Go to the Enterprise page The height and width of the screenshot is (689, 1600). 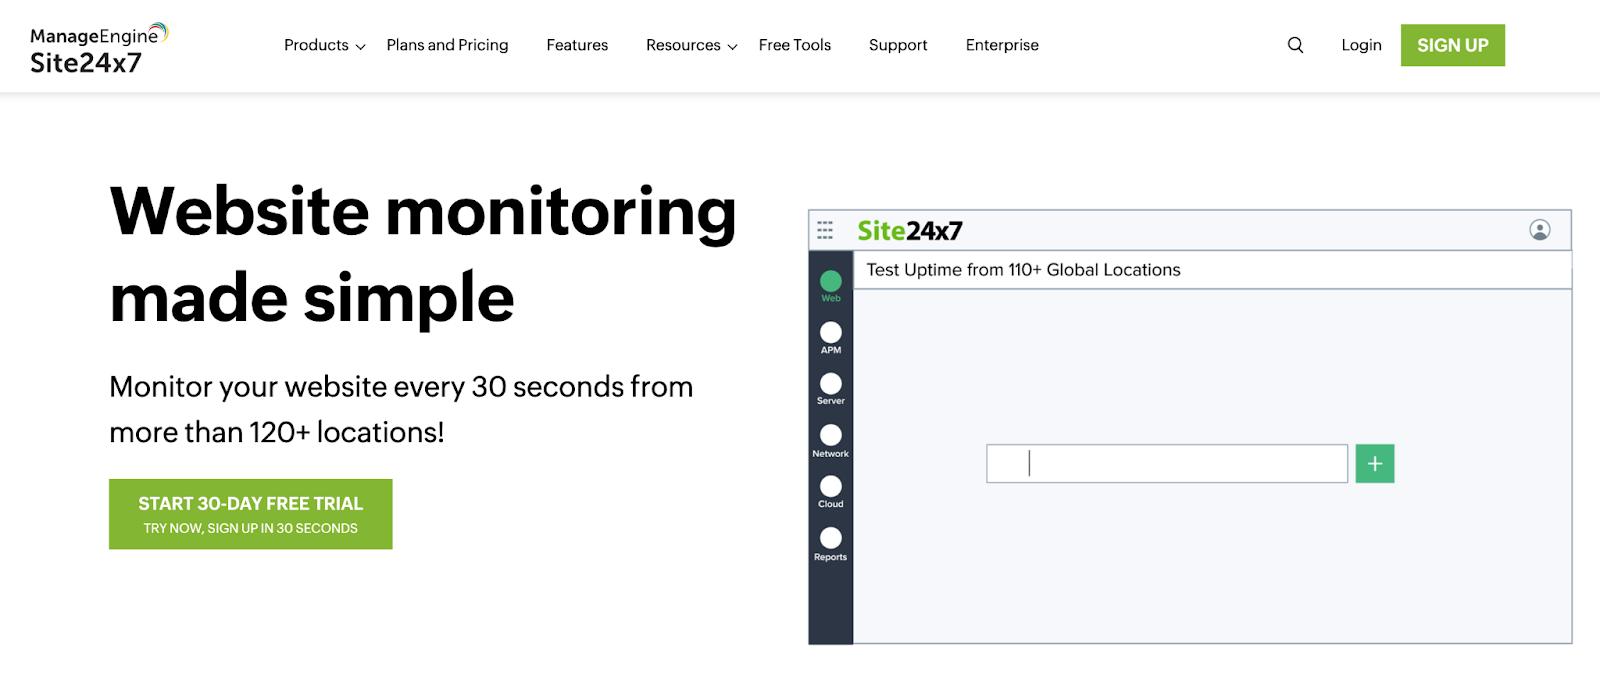click(x=1002, y=45)
